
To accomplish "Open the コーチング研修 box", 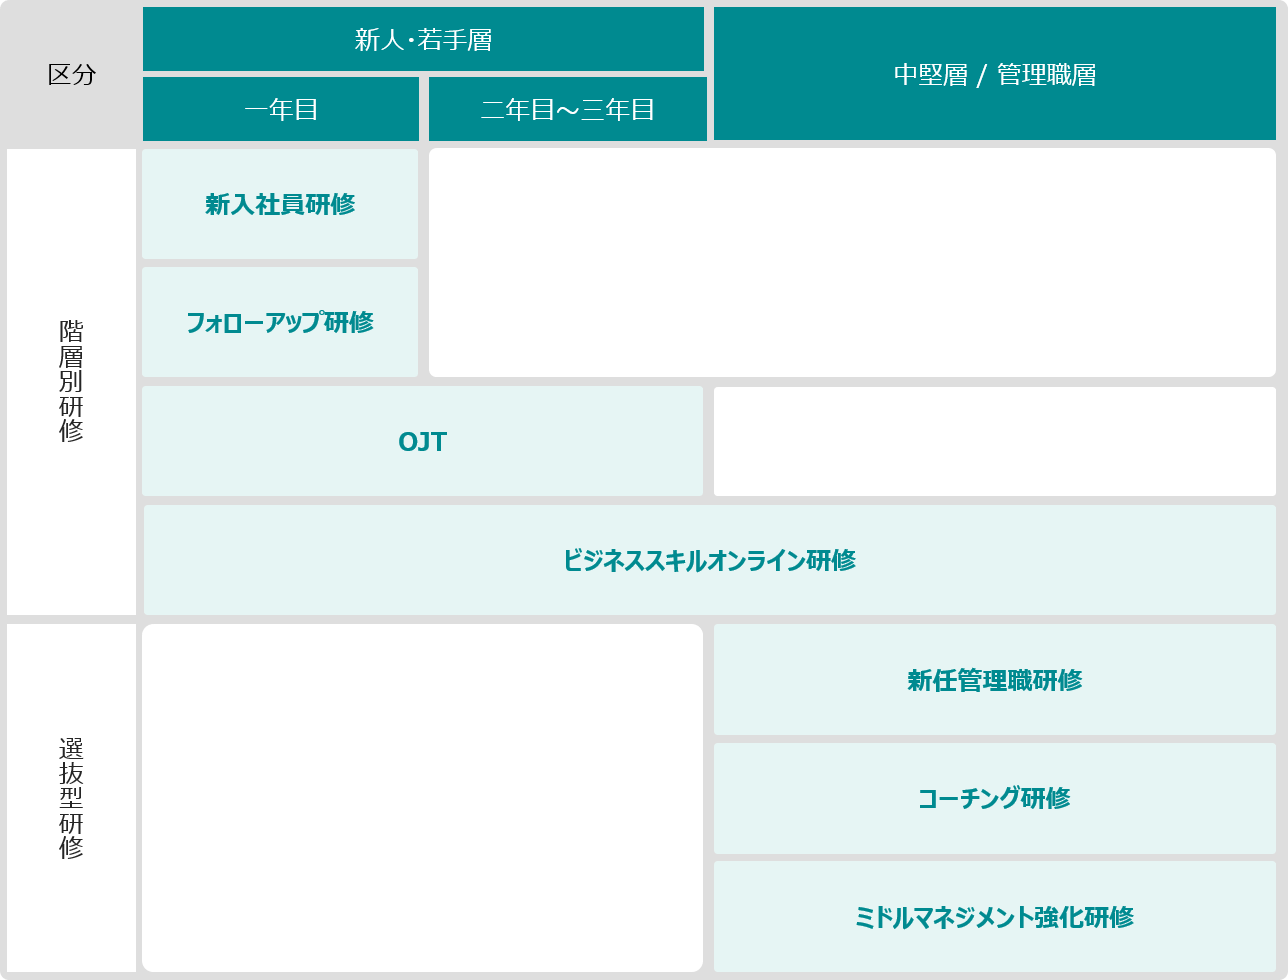I will [995, 798].
